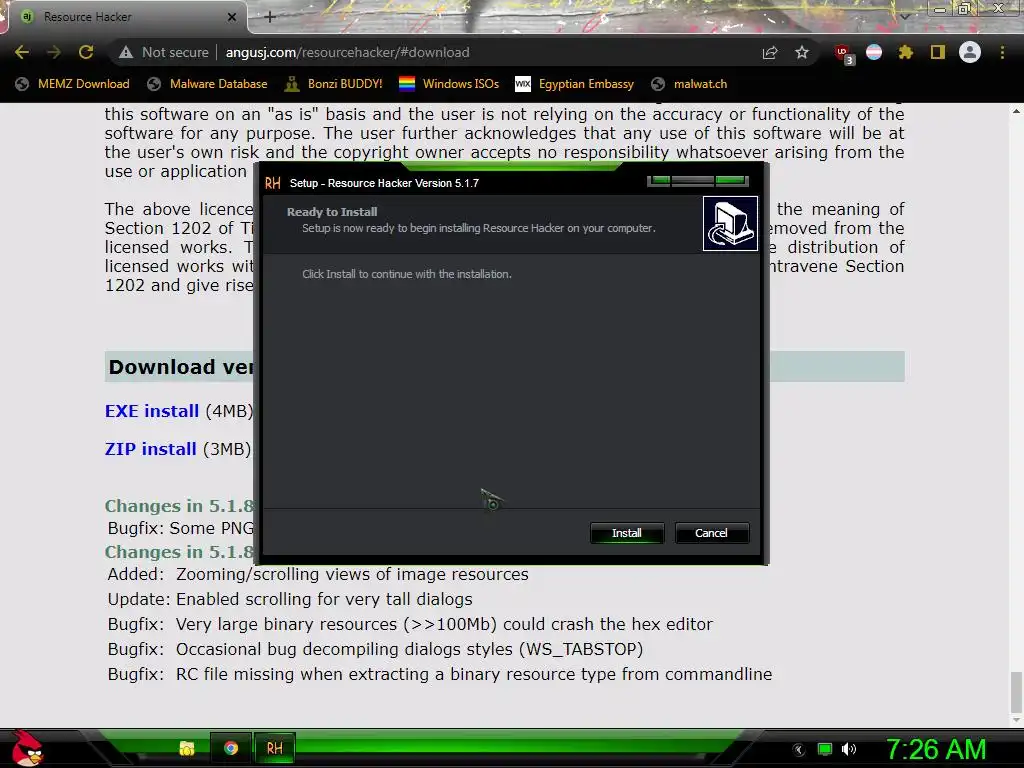Click the WS_TABSTOP bugfix line
Screen dimensions: 1024x768
pos(376,649)
